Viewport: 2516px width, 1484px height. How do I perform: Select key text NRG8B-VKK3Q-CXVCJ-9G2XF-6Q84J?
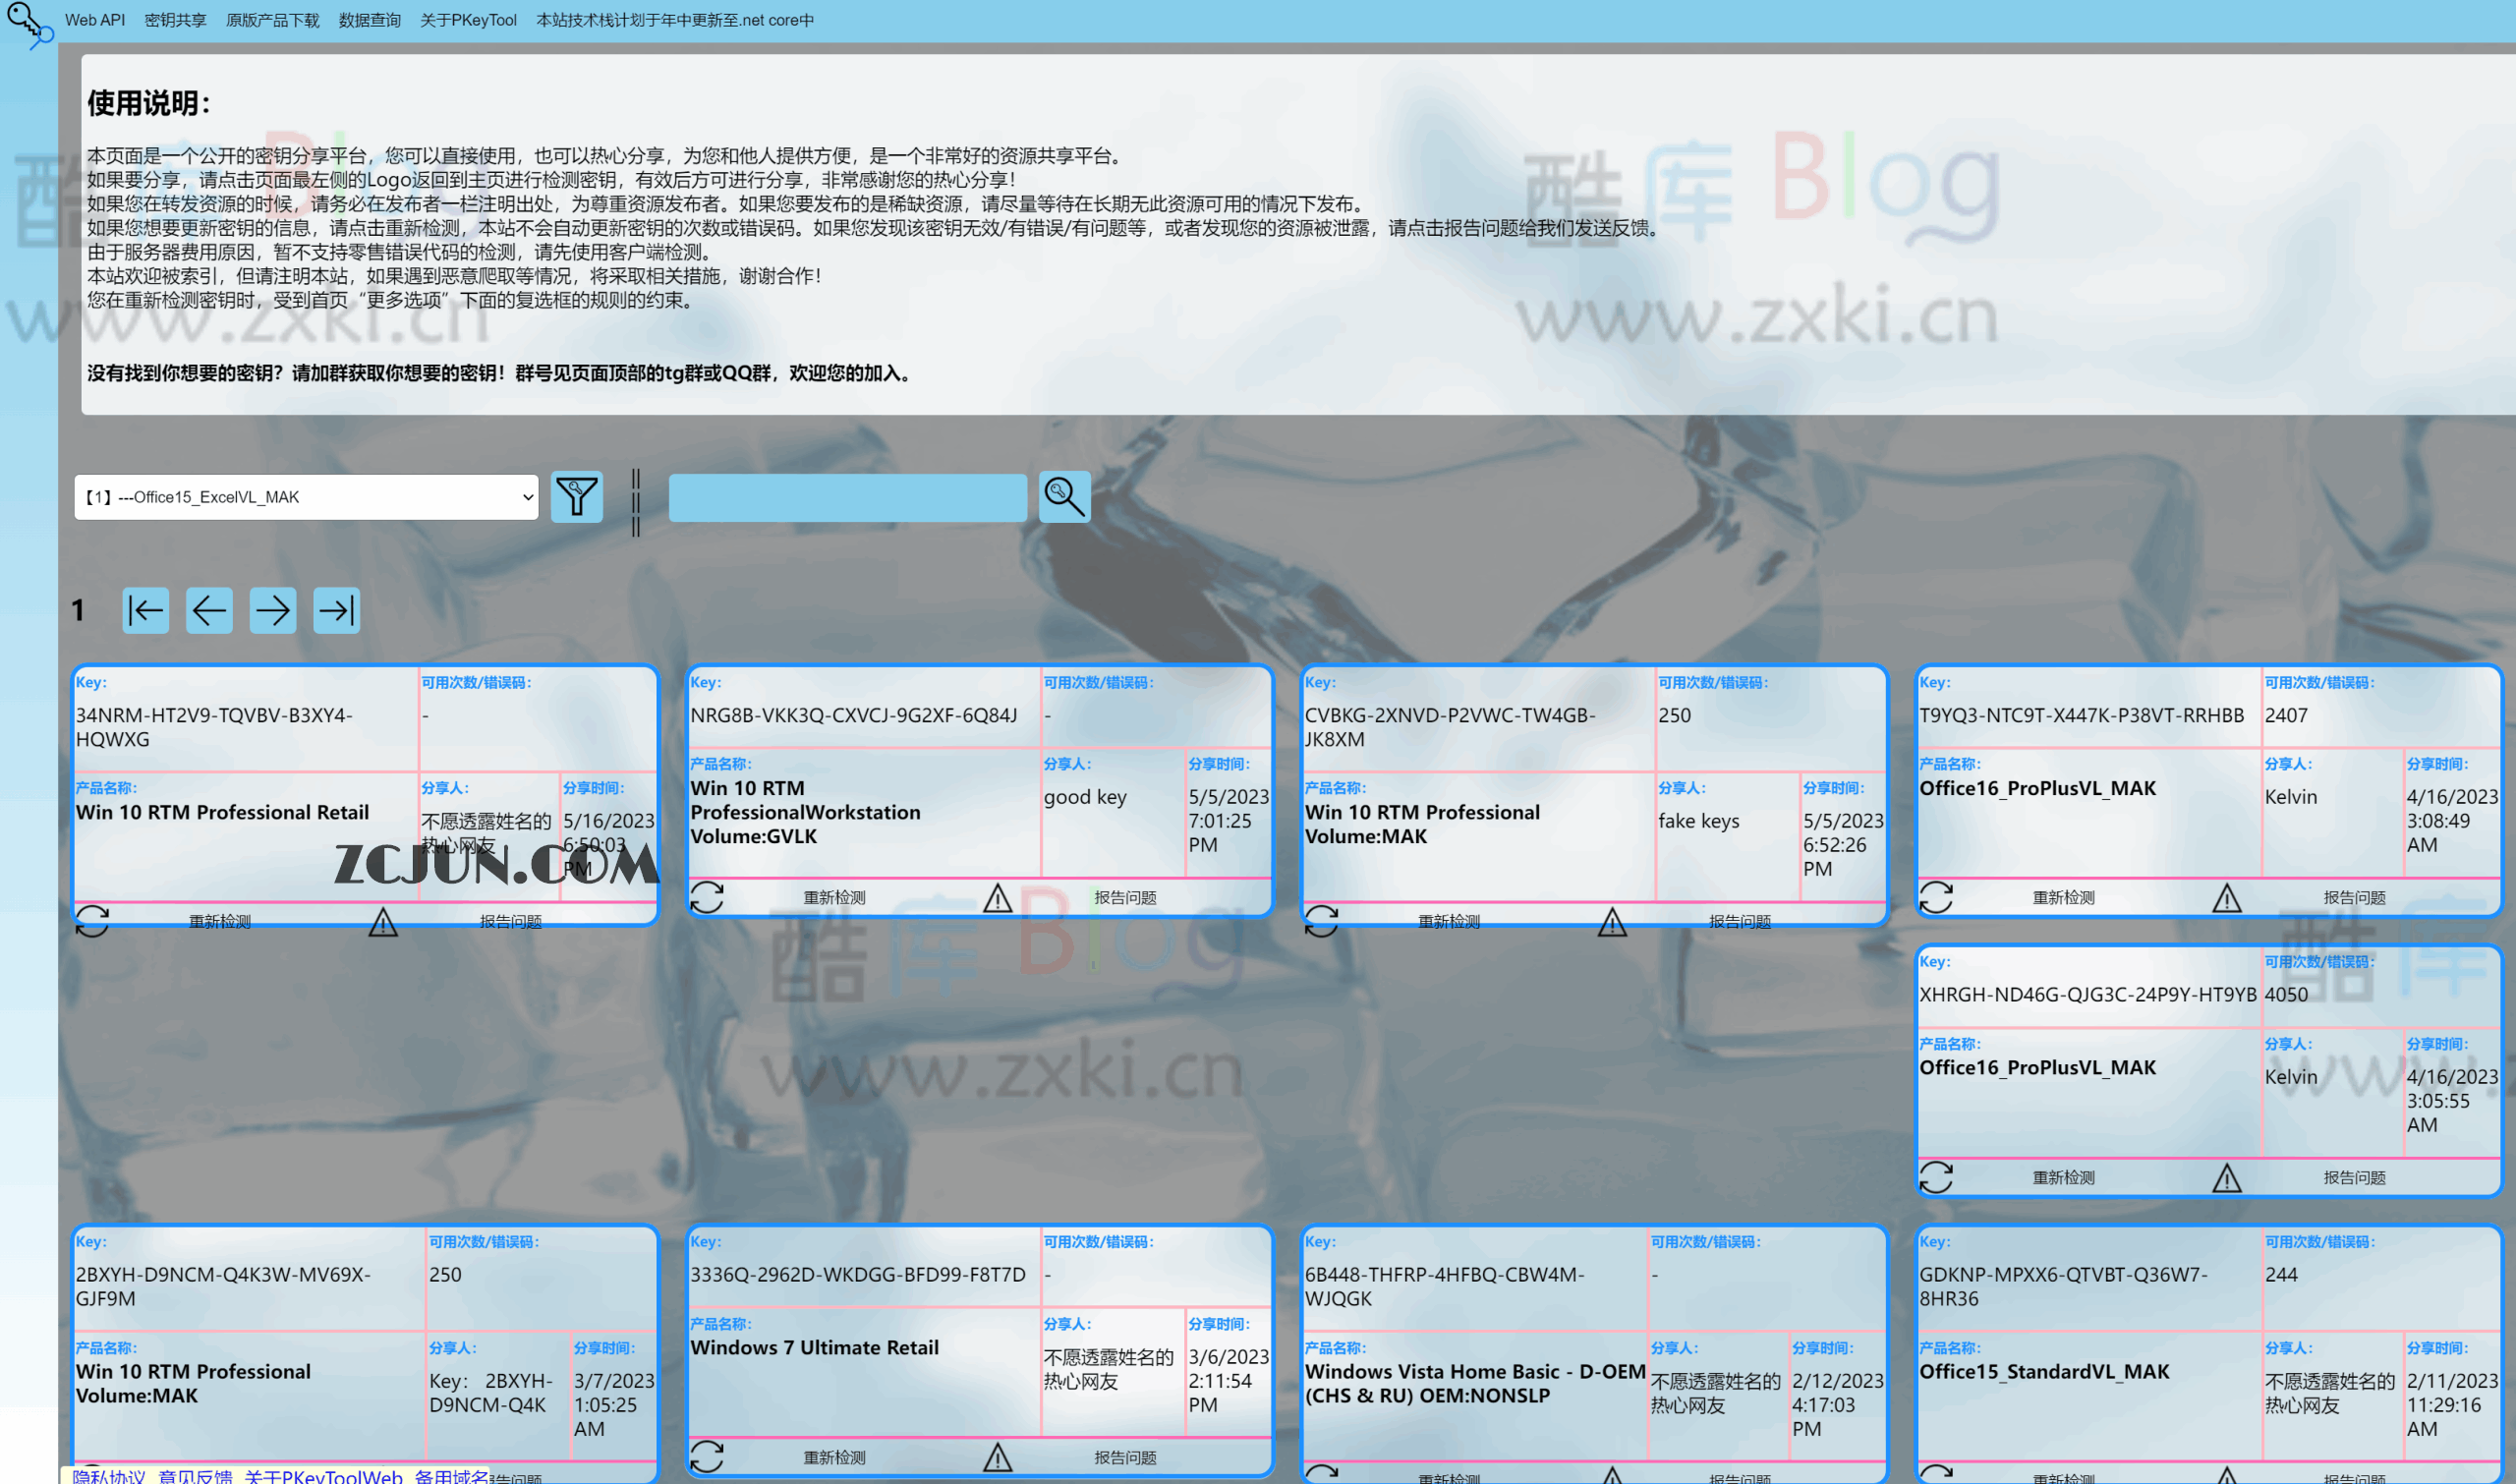[854, 715]
